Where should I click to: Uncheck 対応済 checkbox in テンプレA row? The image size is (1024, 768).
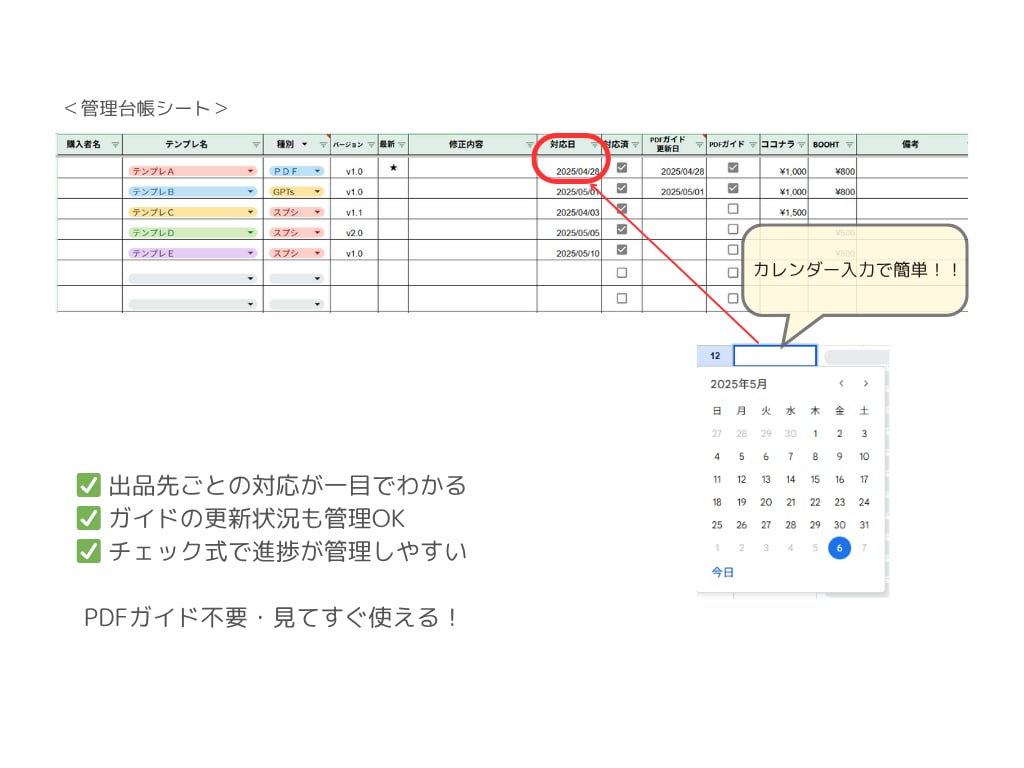tap(622, 168)
